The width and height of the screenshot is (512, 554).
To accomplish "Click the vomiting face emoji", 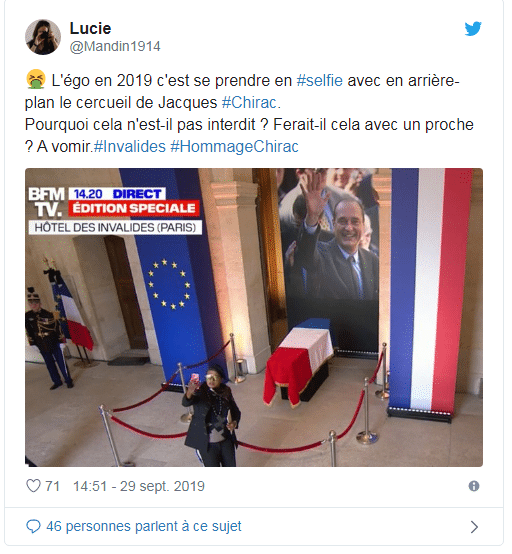I will point(36,79).
